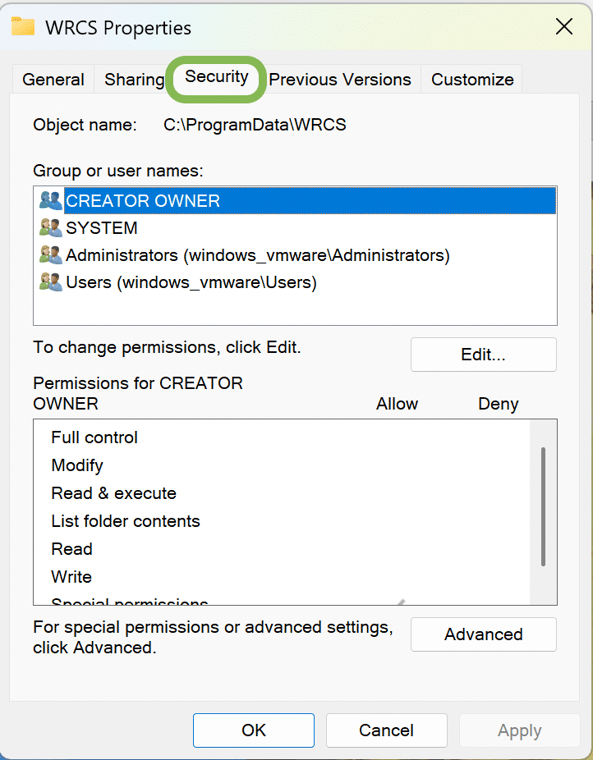Open the Customize tab
Image resolution: width=593 pixels, height=760 pixels.
pos(472,79)
